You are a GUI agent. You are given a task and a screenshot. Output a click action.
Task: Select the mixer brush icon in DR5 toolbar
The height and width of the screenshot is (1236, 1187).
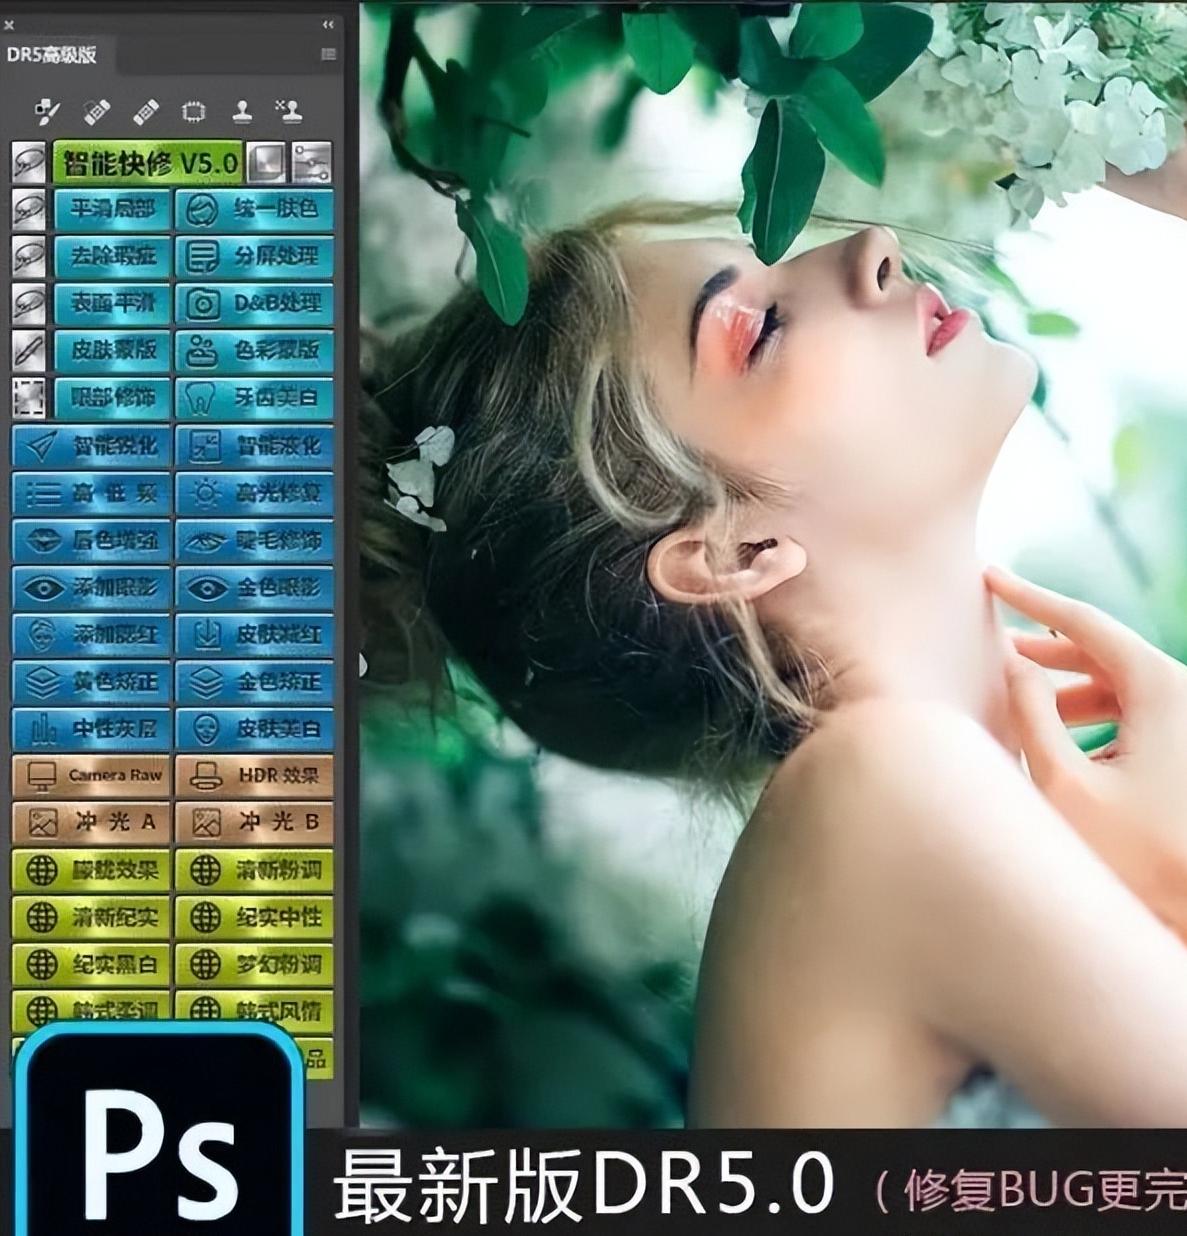47,112
